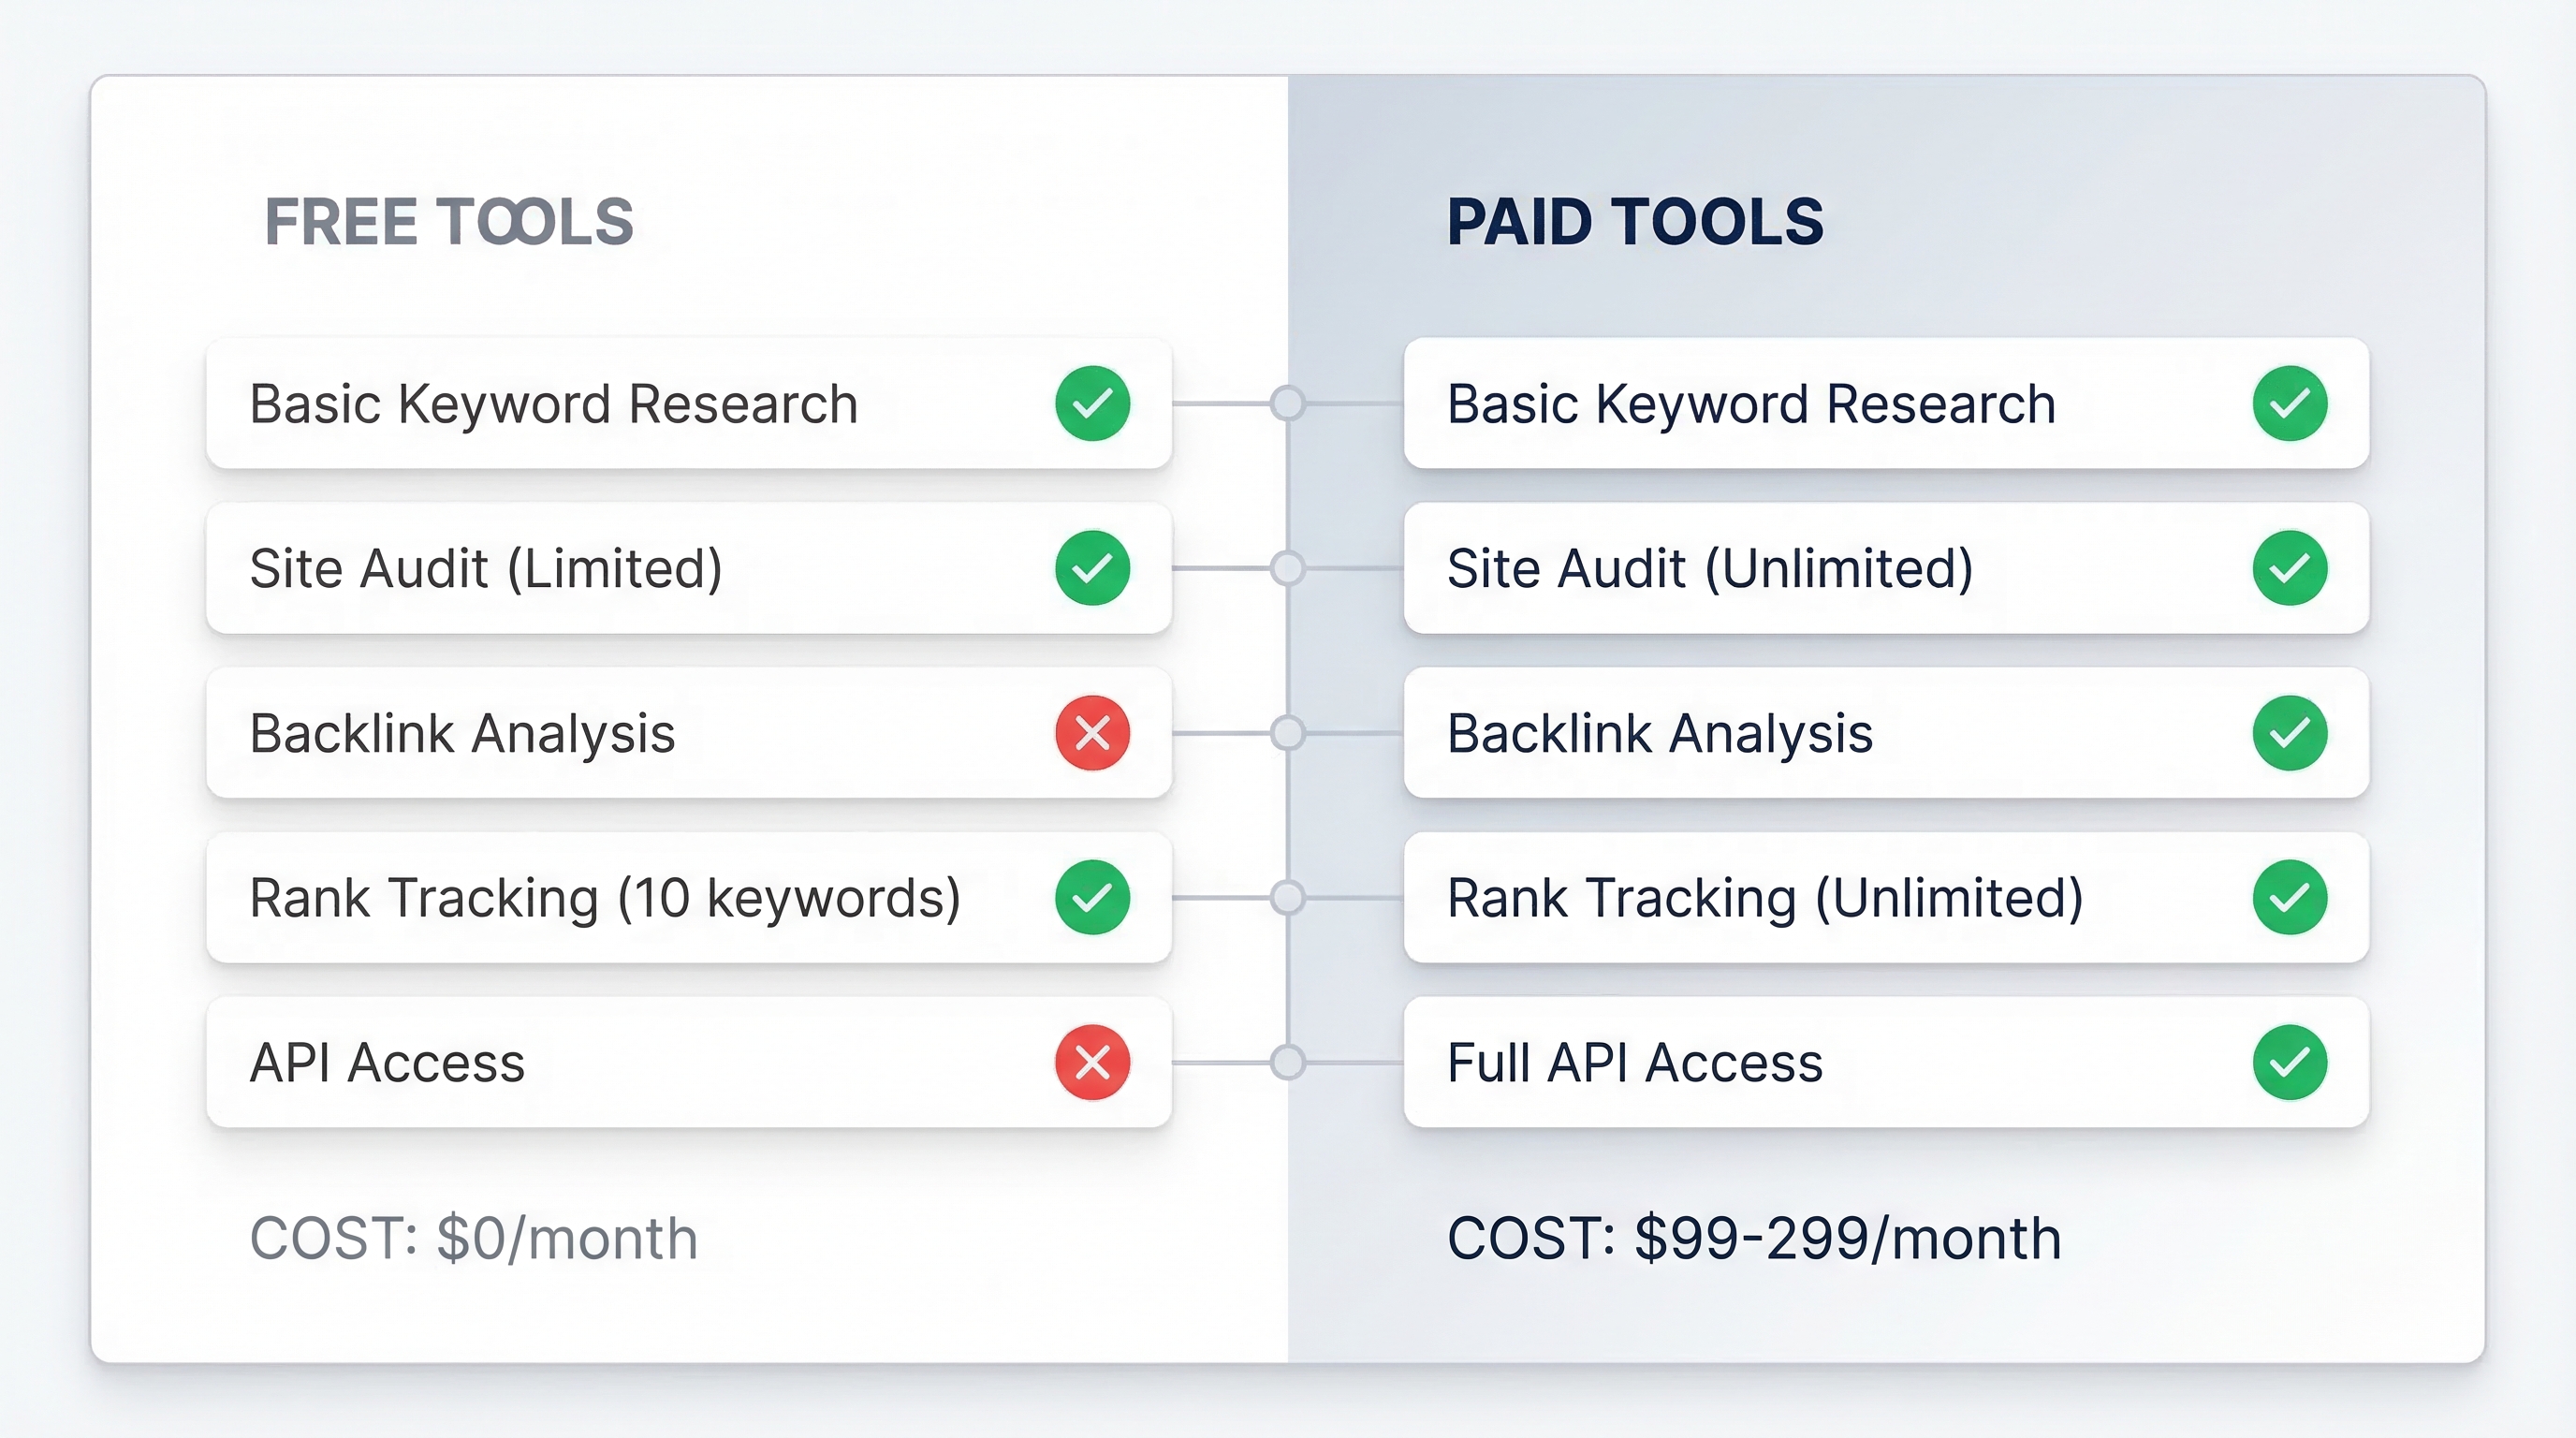Click the Rank Tracking (10 keywords) text
The height and width of the screenshot is (1438, 2576).
pyautogui.click(x=605, y=898)
